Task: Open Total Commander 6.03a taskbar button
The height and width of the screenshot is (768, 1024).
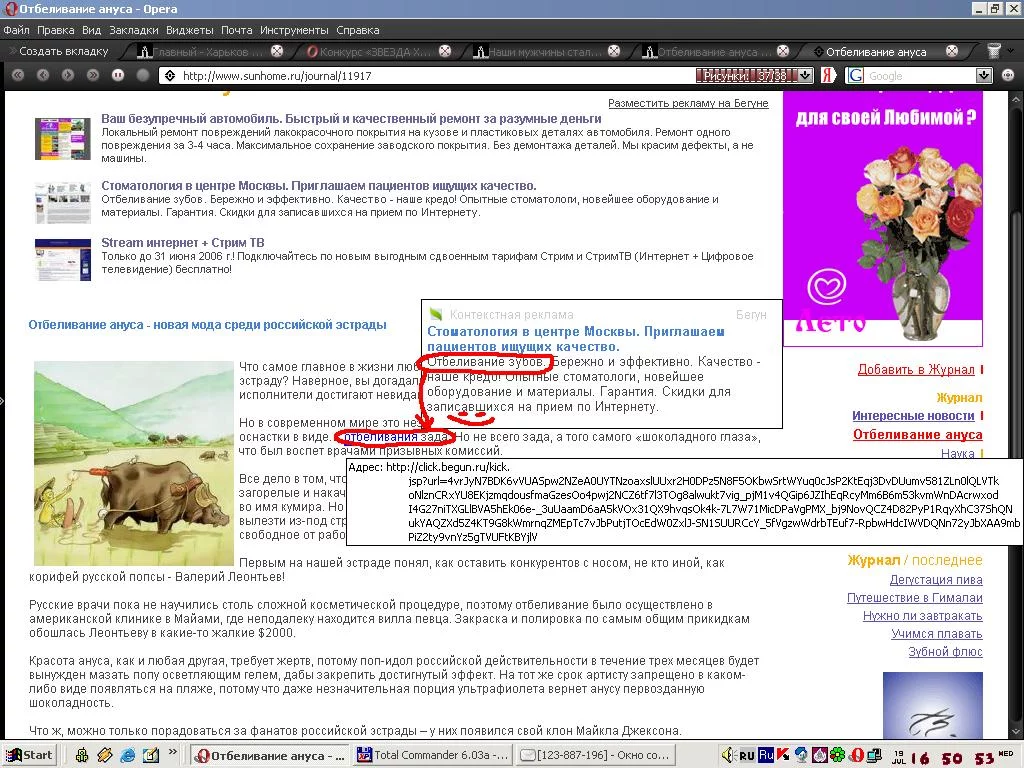Action: (432, 755)
